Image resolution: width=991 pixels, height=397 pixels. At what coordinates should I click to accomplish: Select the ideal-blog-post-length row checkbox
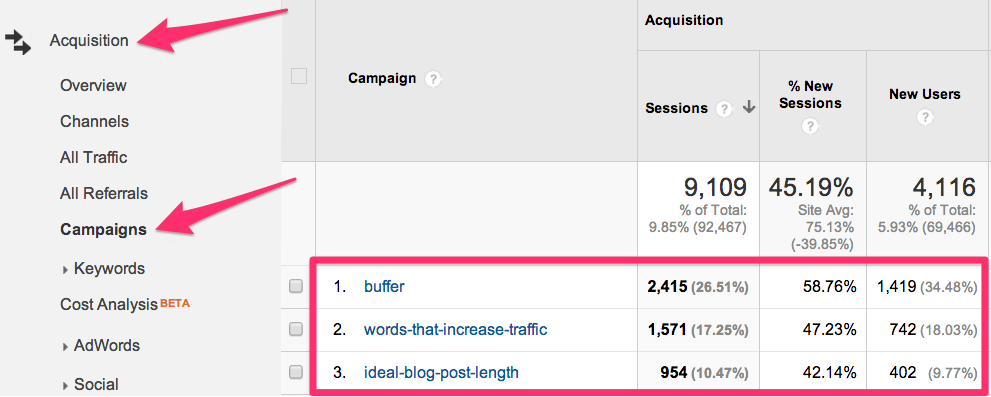tap(296, 372)
